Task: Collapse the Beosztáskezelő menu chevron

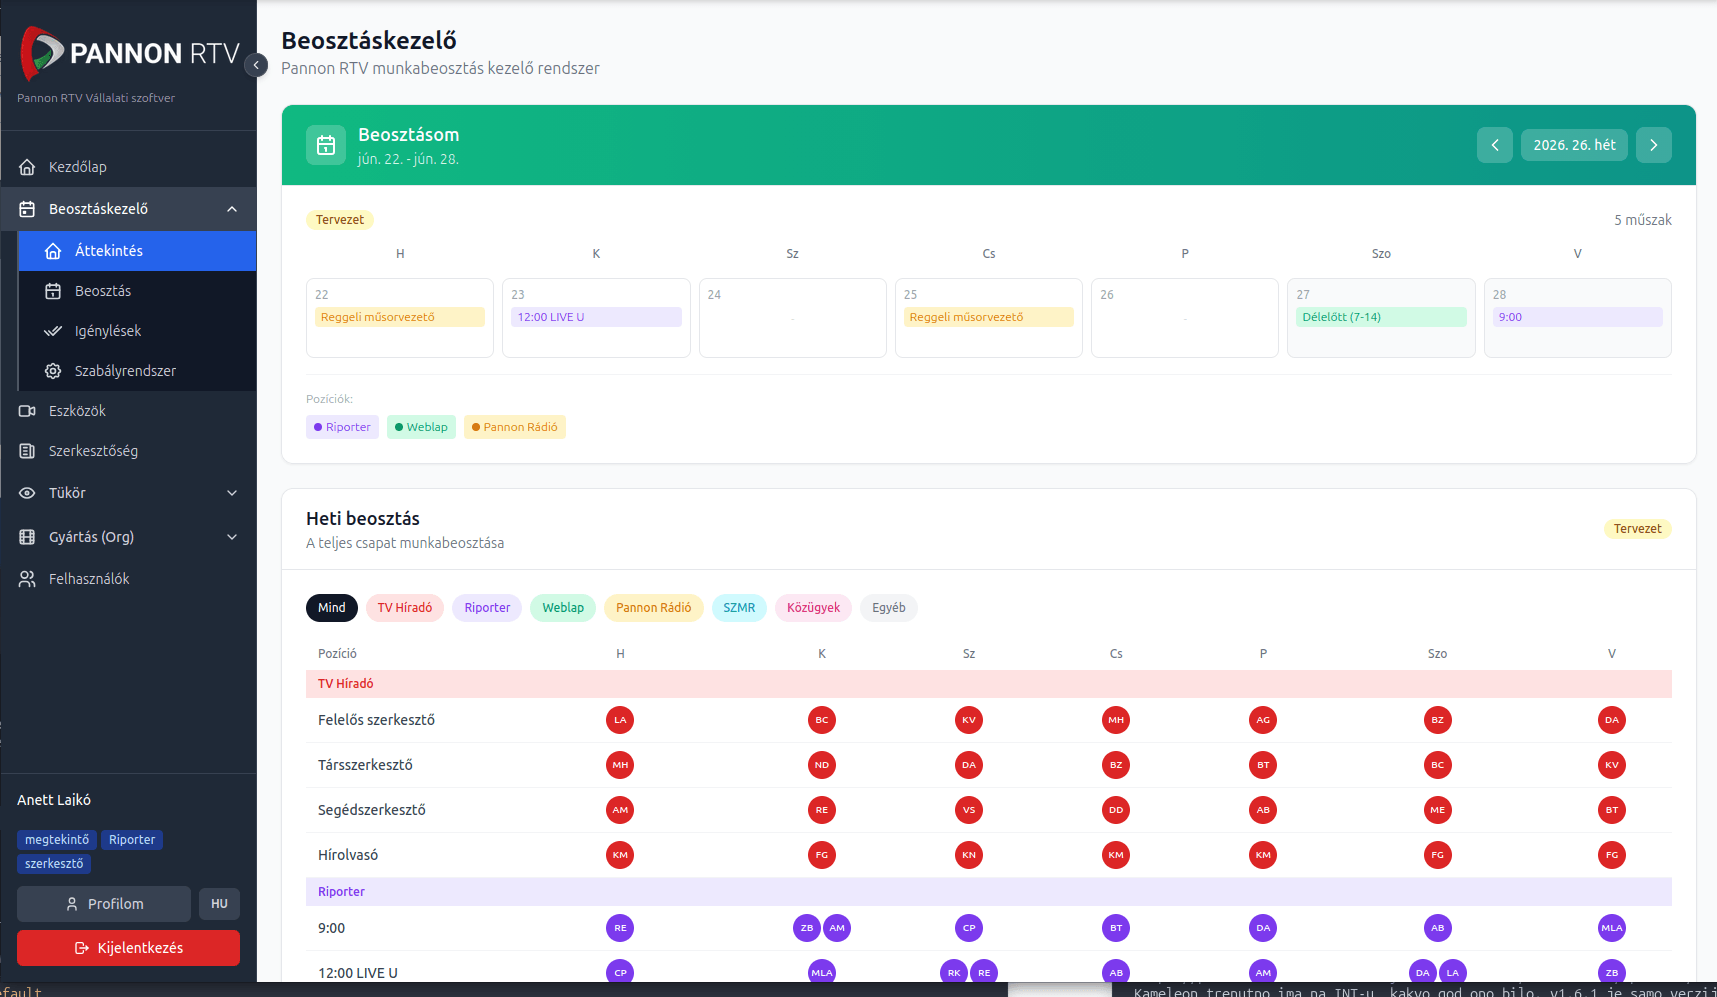Action: (x=232, y=209)
